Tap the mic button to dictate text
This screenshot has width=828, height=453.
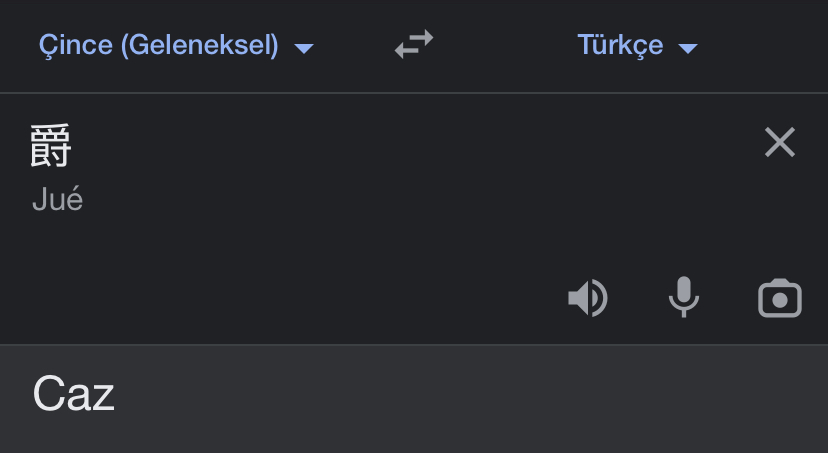click(684, 297)
